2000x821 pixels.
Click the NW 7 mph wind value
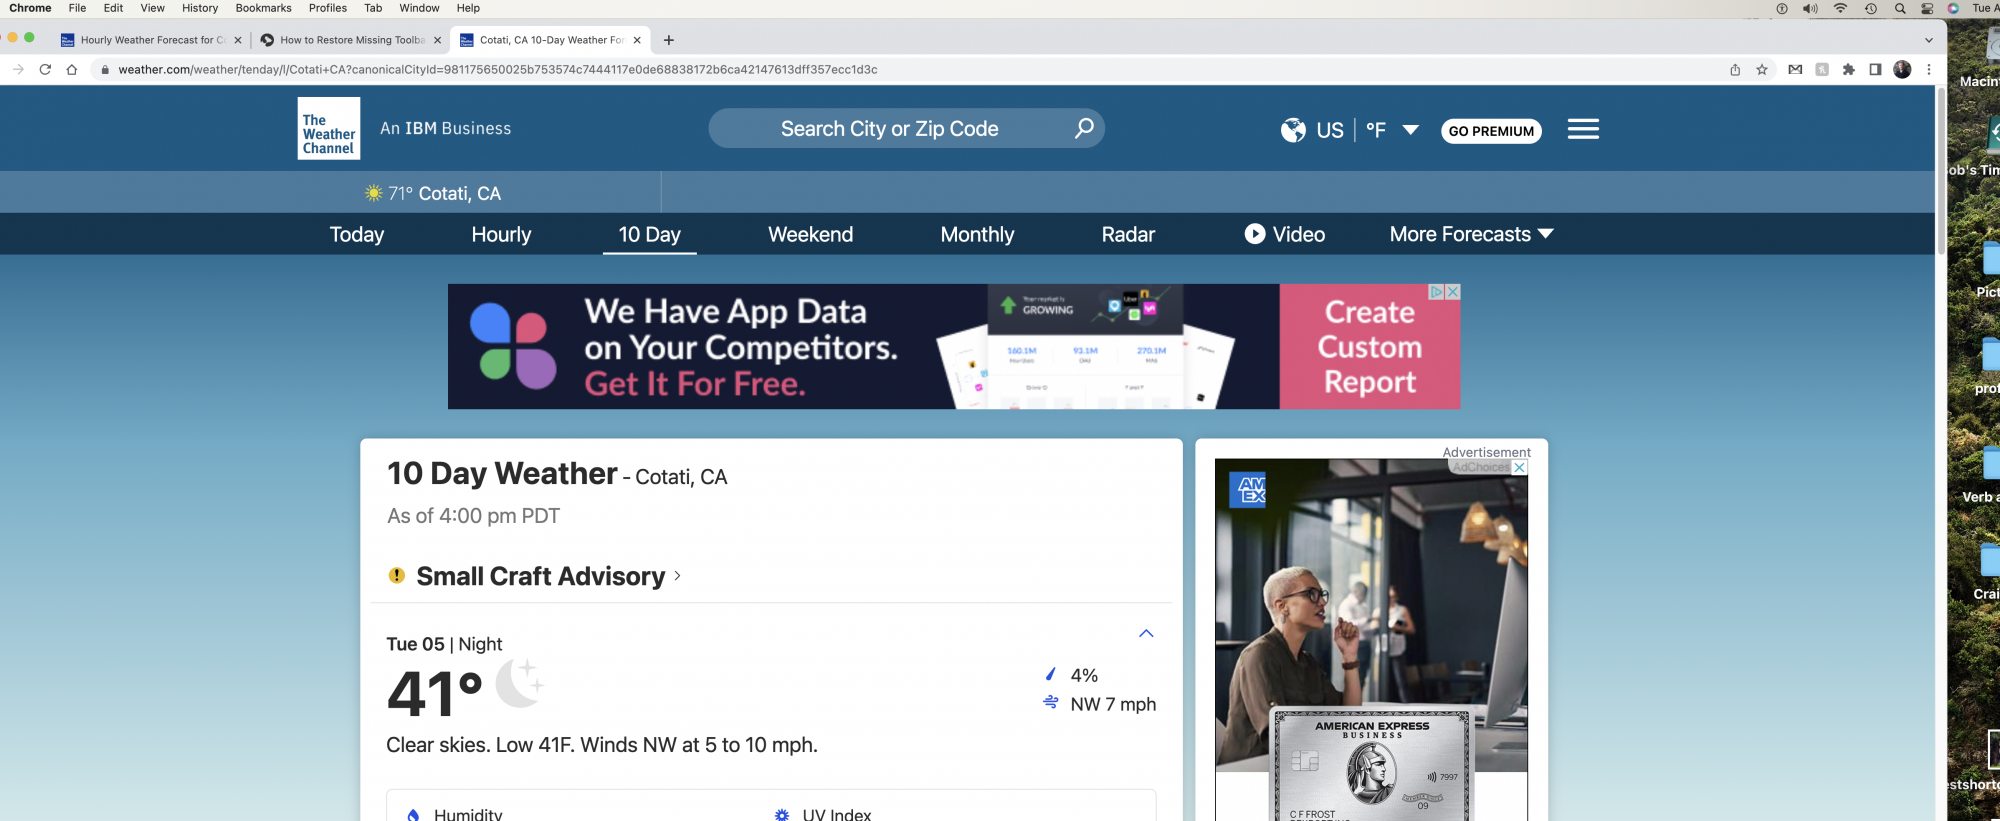click(1113, 704)
